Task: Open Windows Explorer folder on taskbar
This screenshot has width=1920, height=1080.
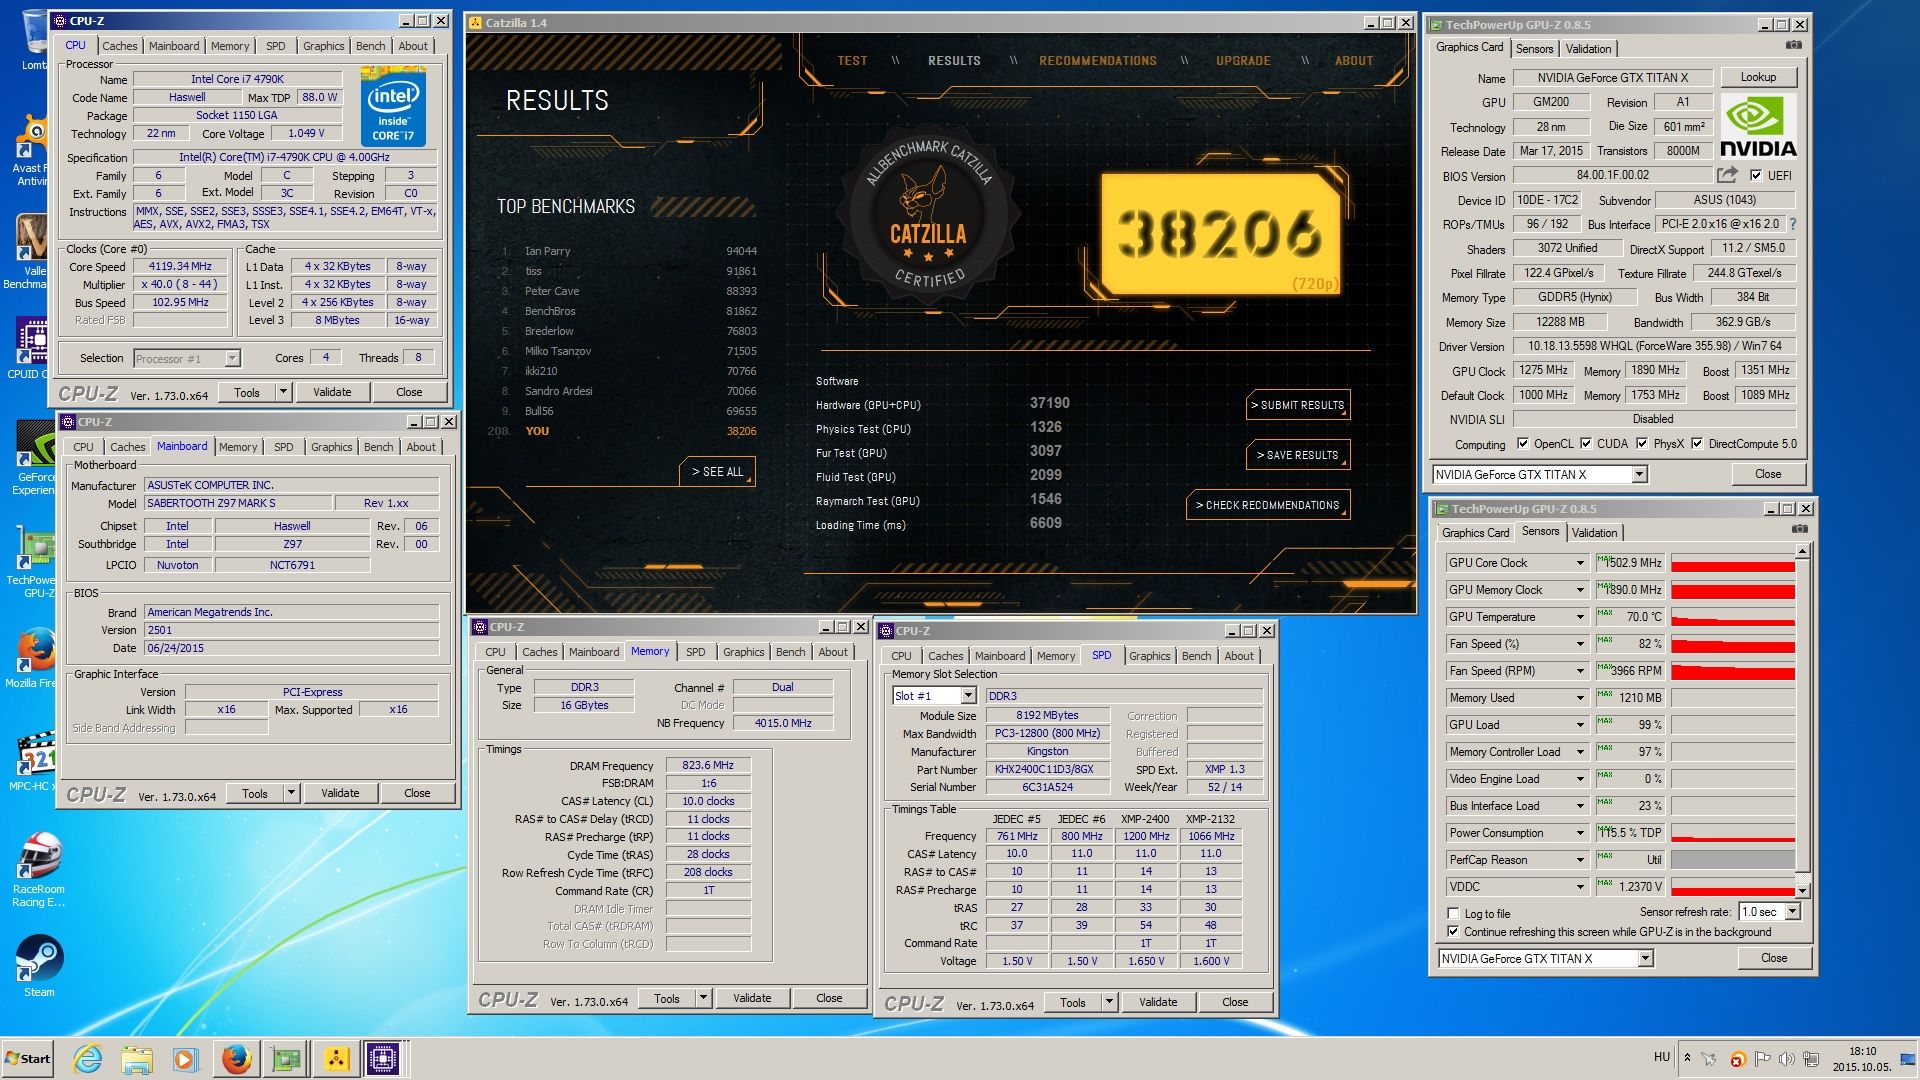Action: (x=137, y=1058)
